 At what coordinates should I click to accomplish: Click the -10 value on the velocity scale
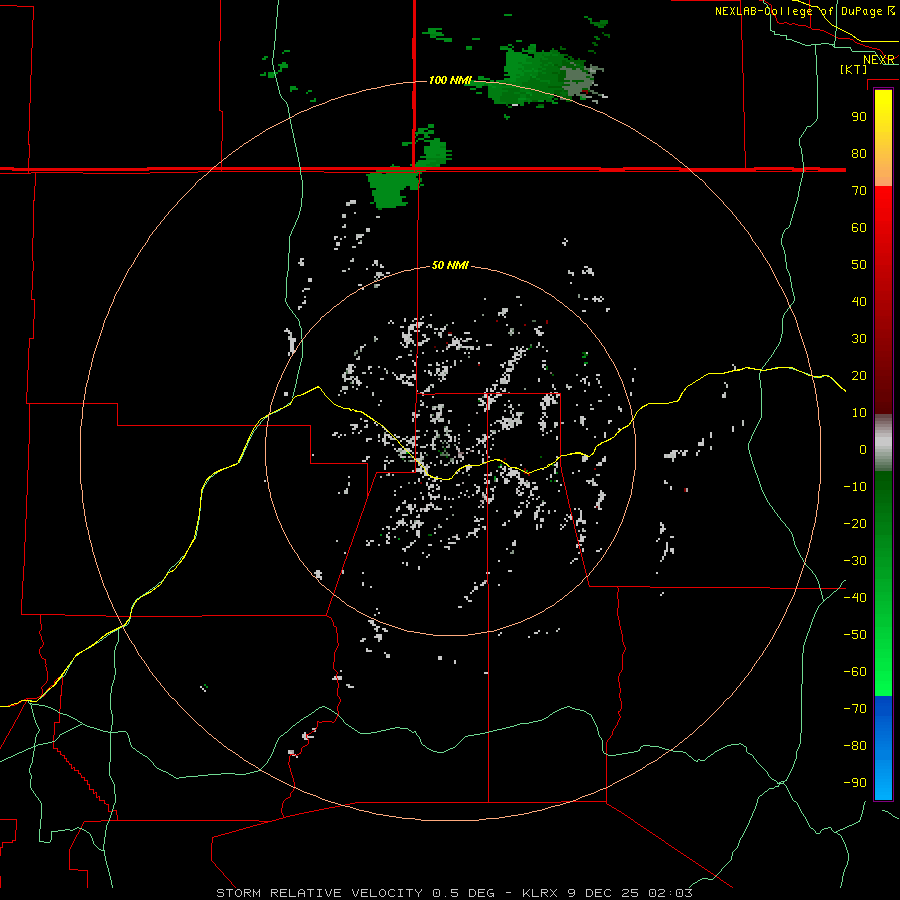pyautogui.click(x=855, y=487)
